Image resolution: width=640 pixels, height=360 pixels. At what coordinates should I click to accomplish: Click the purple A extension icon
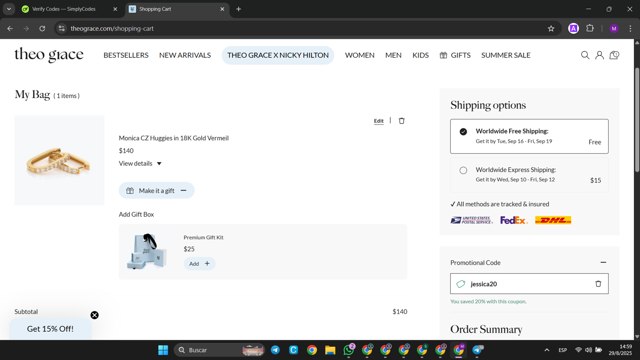point(573,29)
